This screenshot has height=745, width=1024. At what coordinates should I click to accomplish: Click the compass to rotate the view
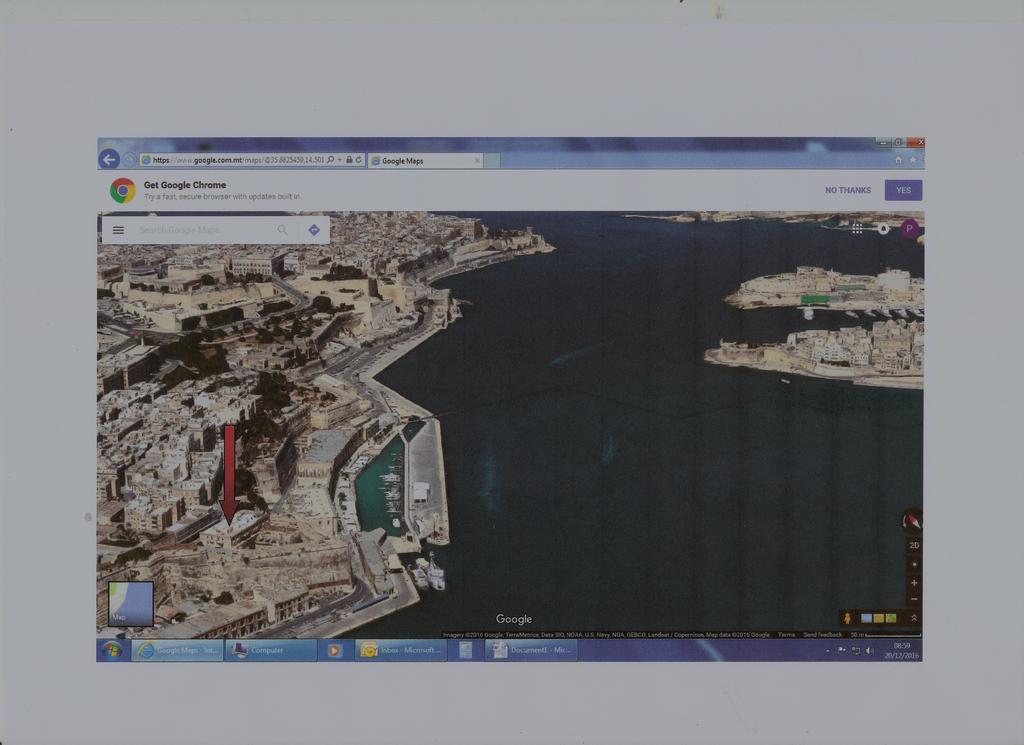pyautogui.click(x=912, y=520)
